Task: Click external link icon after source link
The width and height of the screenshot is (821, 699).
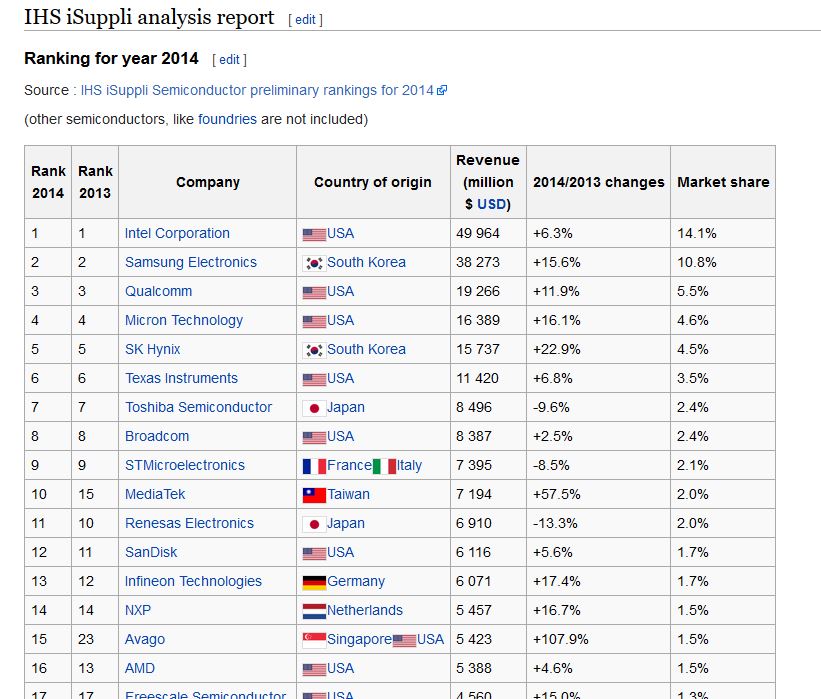Action: tap(442, 91)
